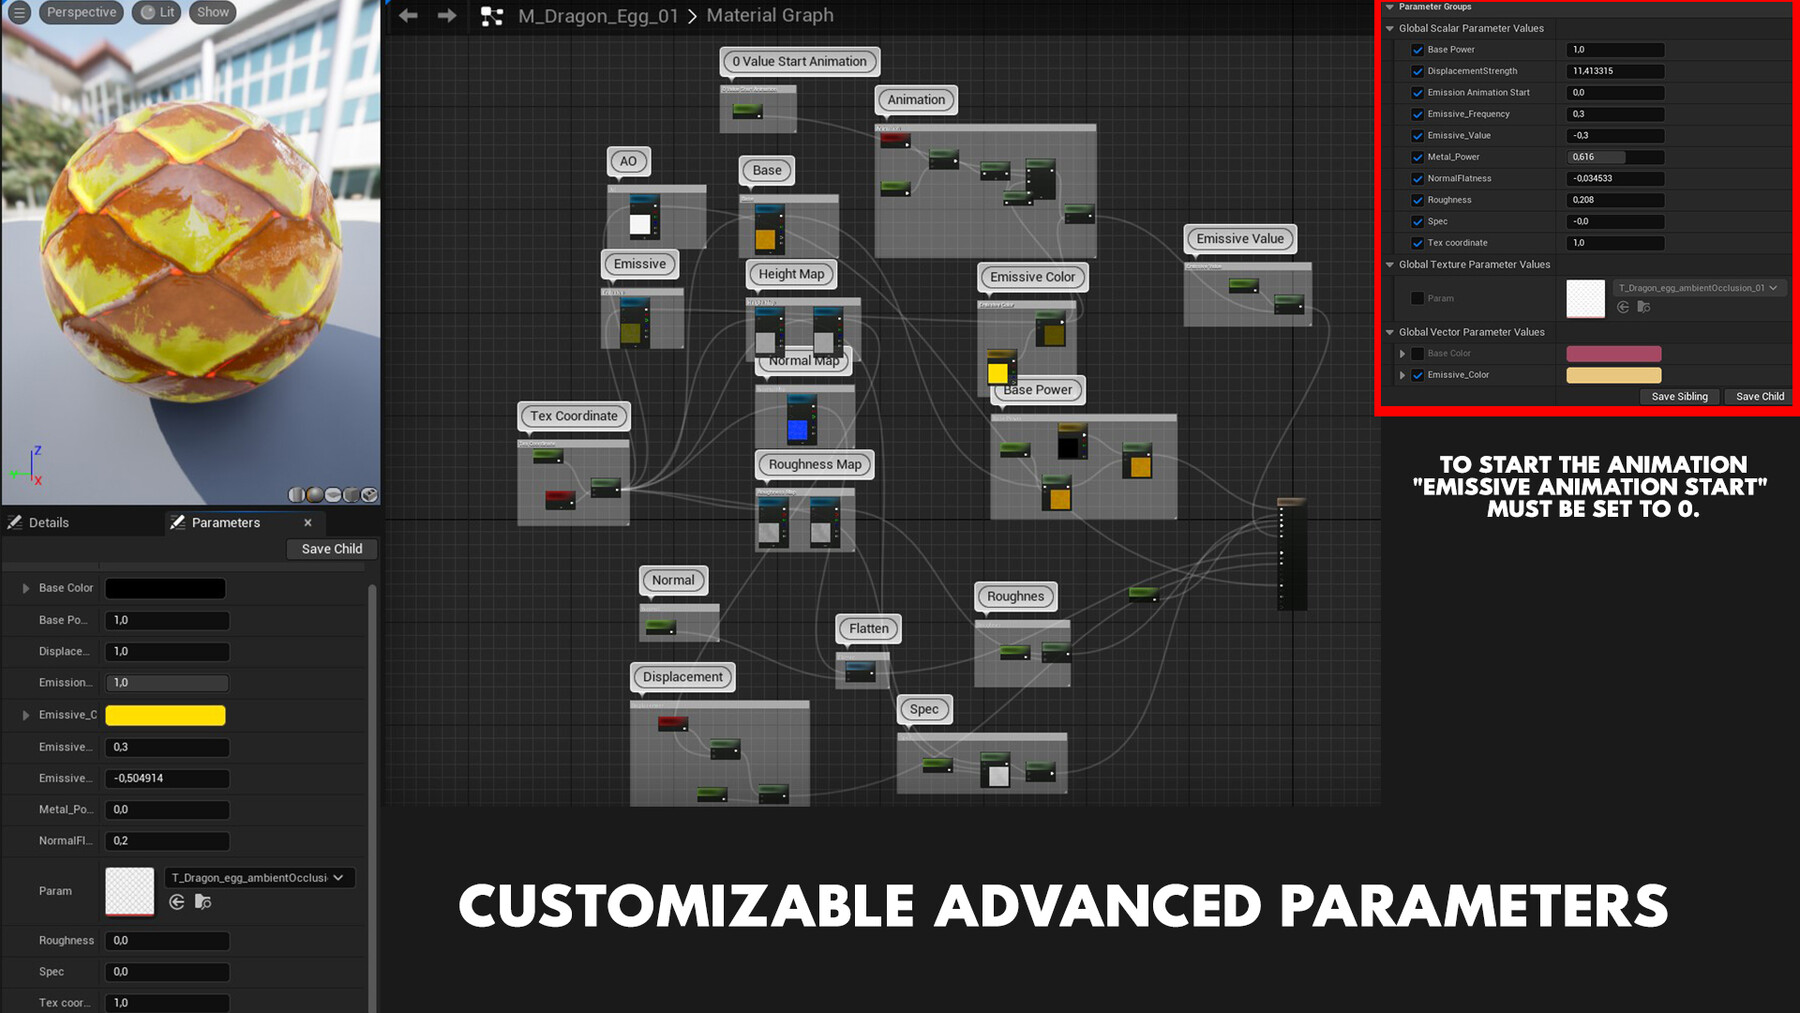Screen dimensions: 1800x1013
Task: Click a preview shape icon below the egg viewport
Action: click(x=313, y=494)
